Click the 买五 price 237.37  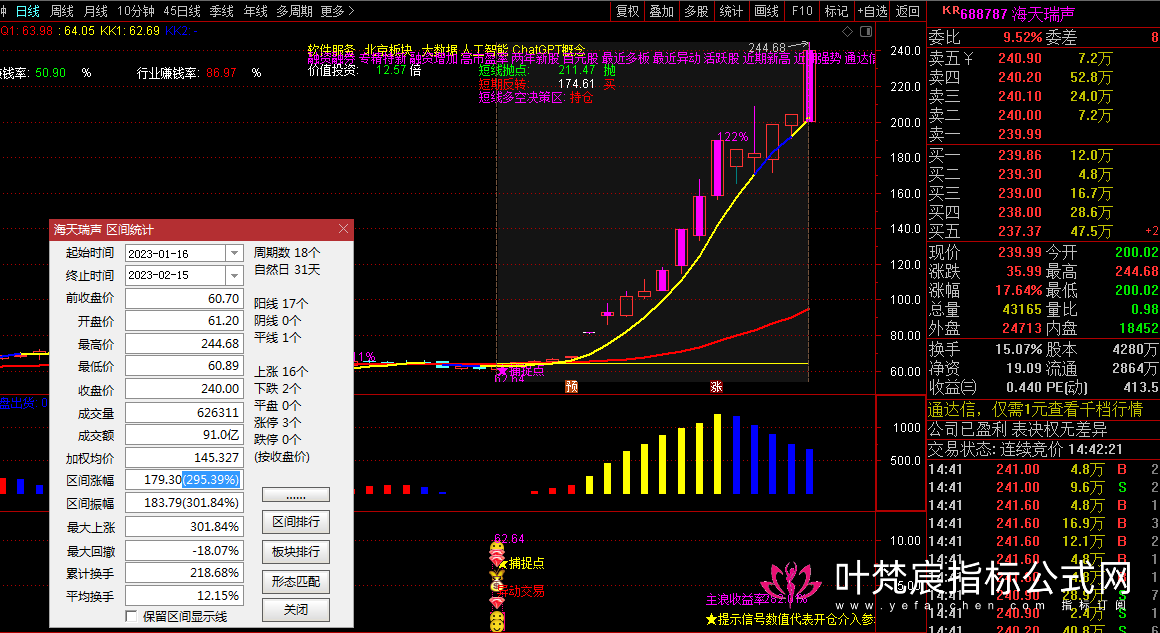[x=1019, y=231]
